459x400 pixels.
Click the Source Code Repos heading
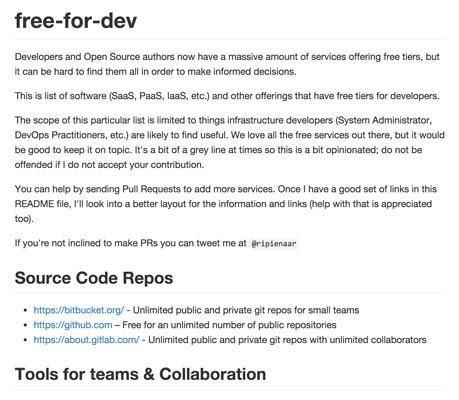(94, 278)
